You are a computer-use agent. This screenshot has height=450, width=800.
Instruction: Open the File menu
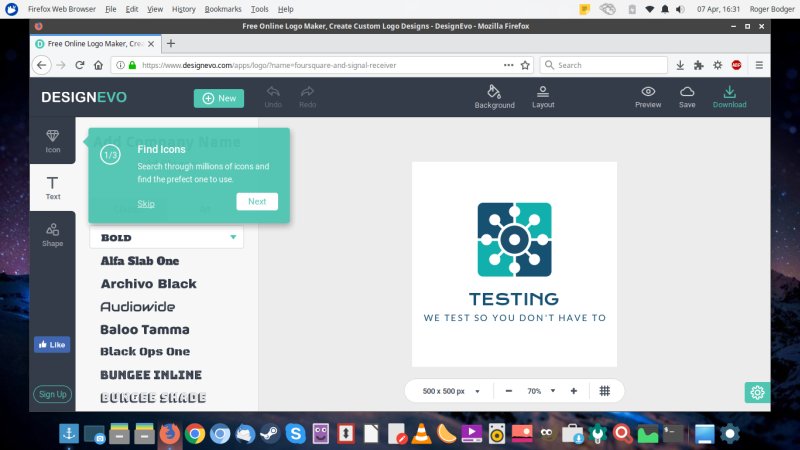click(x=111, y=9)
